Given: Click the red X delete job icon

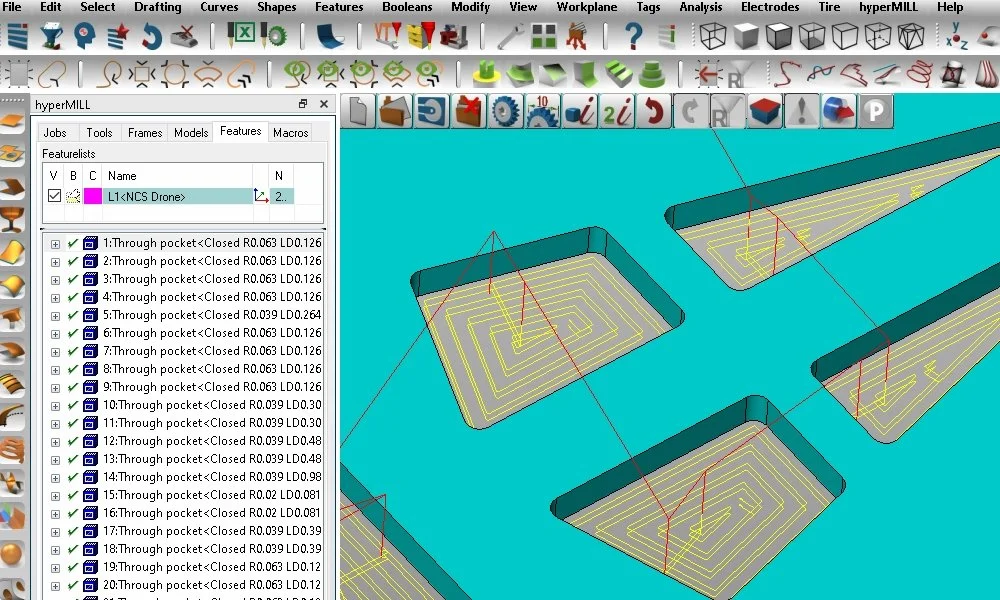Looking at the screenshot, I should click(x=469, y=112).
